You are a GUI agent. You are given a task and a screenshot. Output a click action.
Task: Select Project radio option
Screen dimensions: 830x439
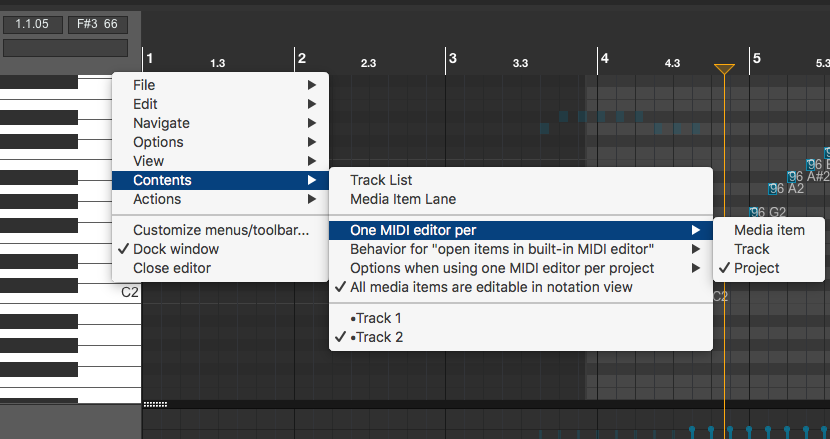coord(756,268)
